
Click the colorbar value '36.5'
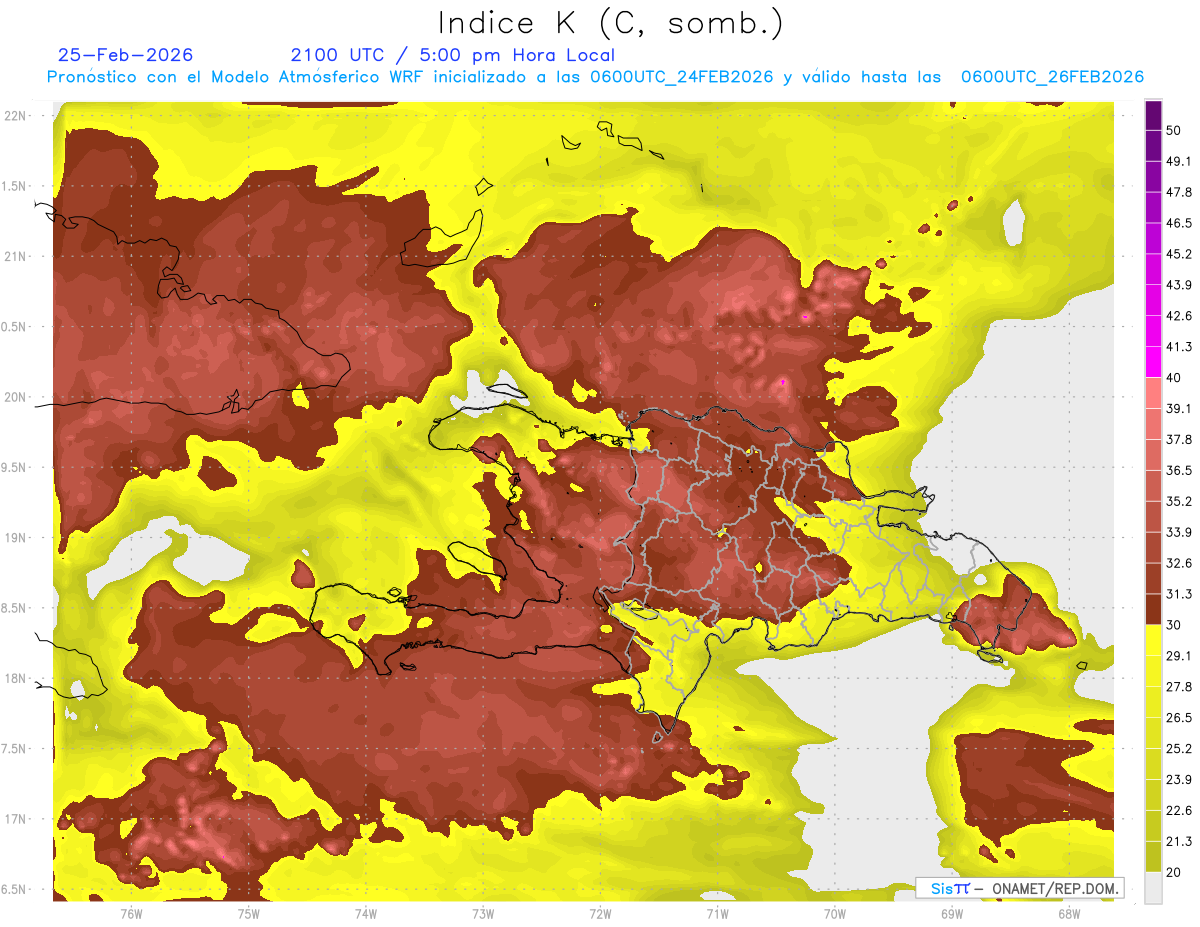click(x=1179, y=470)
